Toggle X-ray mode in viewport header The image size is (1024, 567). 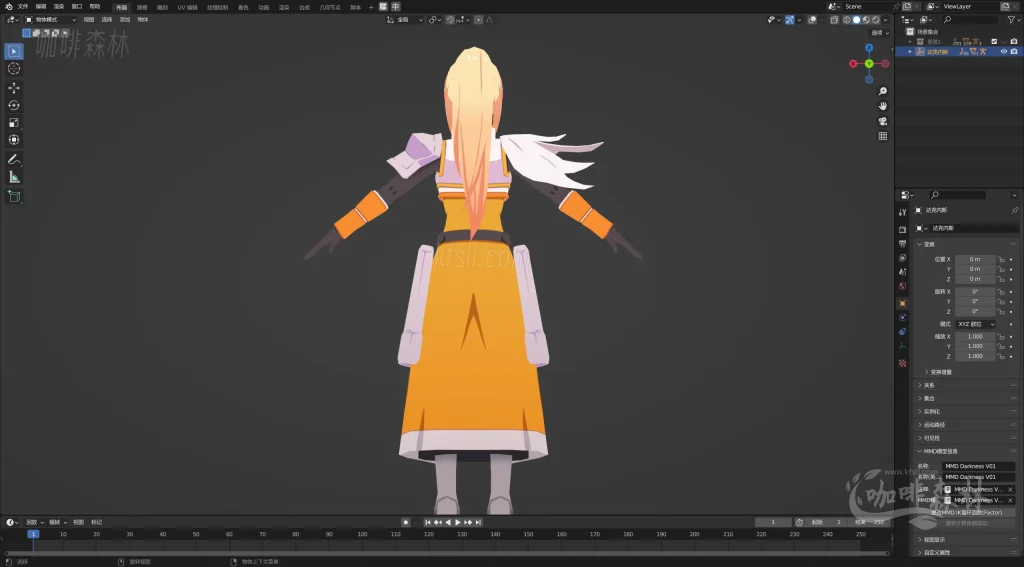[834, 20]
